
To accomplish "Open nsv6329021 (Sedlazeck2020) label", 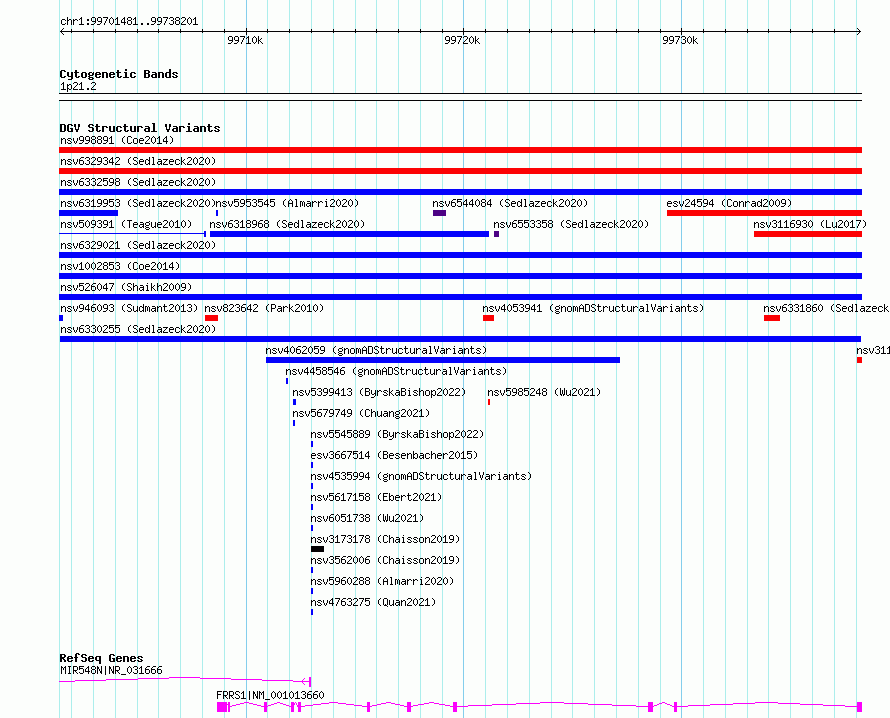I will pos(138,245).
